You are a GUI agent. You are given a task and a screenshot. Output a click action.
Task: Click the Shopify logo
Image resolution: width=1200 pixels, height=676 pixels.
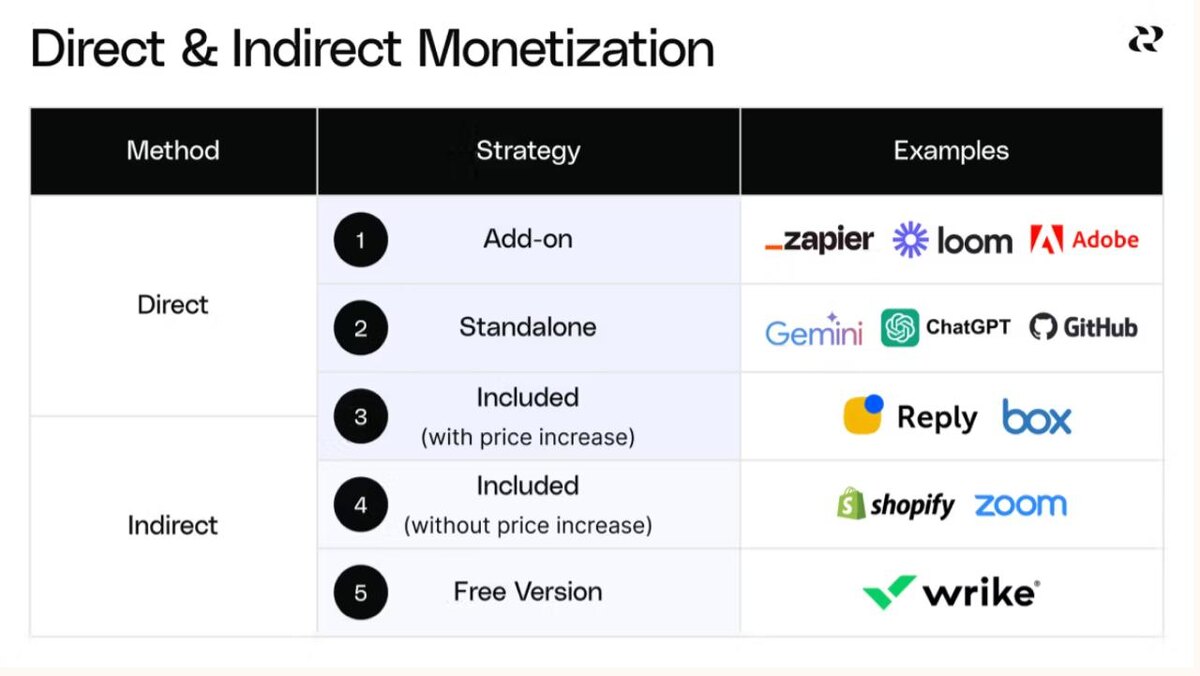895,504
